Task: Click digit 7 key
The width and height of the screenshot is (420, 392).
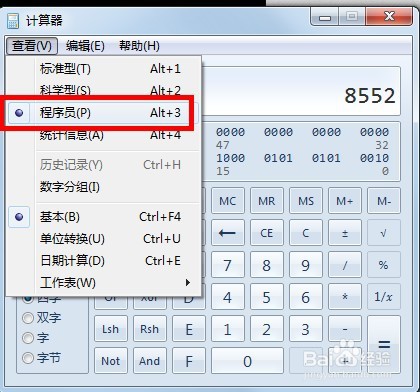Action: tap(228, 265)
